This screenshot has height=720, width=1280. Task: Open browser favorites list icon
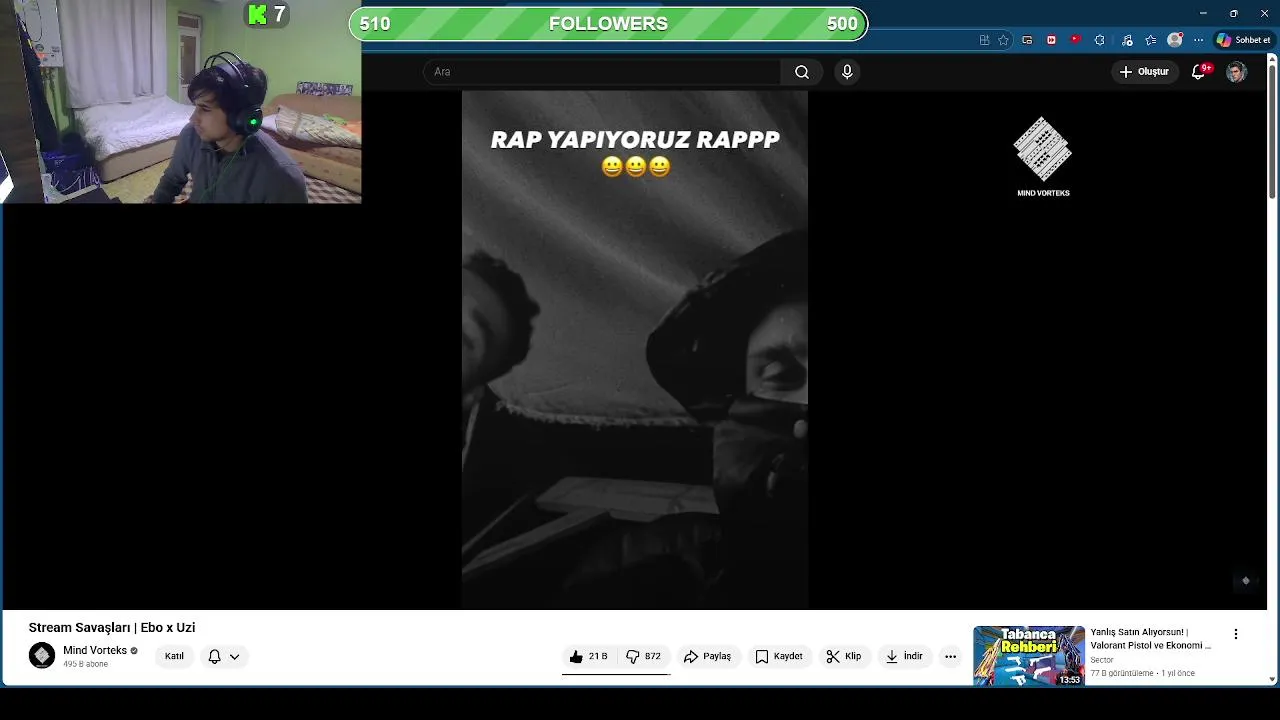pos(1151,40)
